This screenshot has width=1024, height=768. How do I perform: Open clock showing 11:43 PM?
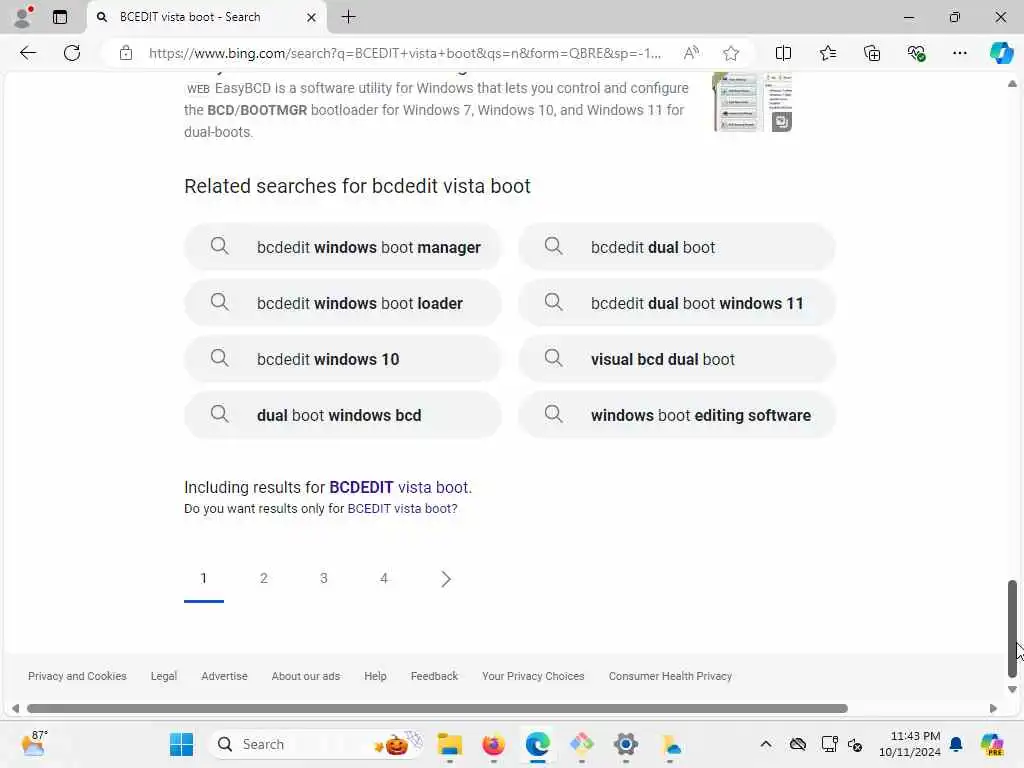point(910,744)
